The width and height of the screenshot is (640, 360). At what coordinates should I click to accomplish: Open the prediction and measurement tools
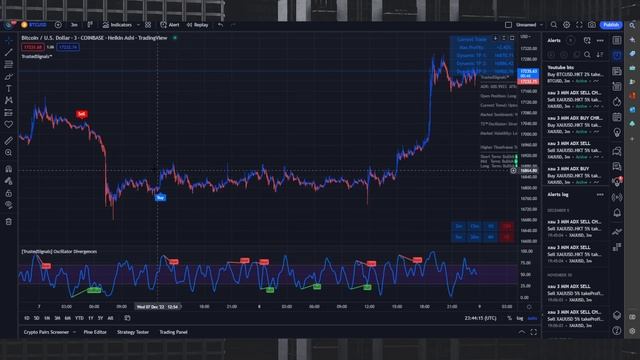9,113
